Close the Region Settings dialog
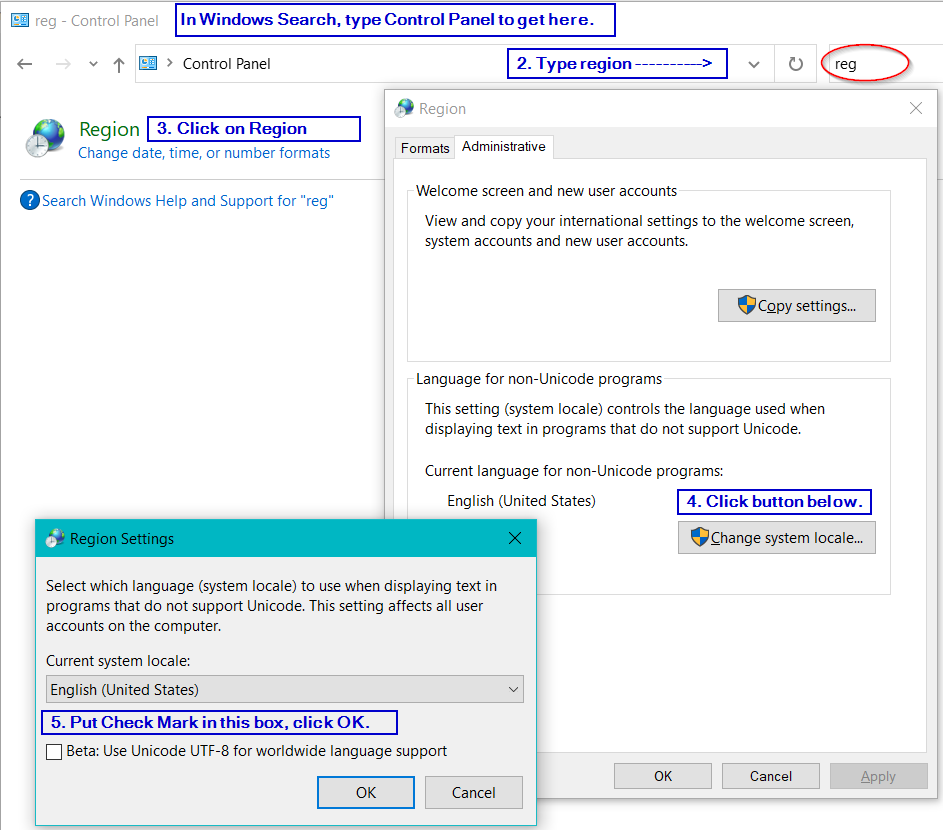Screen dimensions: 943x830 coord(515,538)
